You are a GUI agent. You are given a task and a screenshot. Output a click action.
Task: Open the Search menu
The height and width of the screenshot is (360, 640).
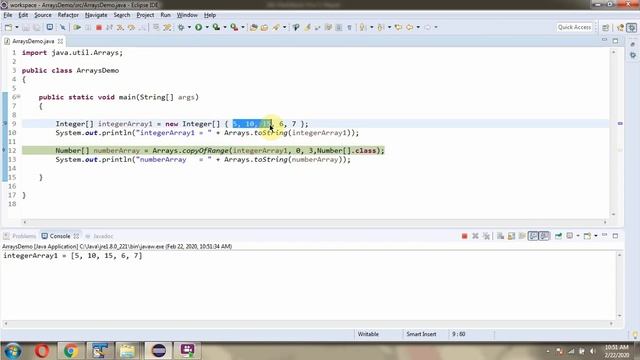click(122, 15)
